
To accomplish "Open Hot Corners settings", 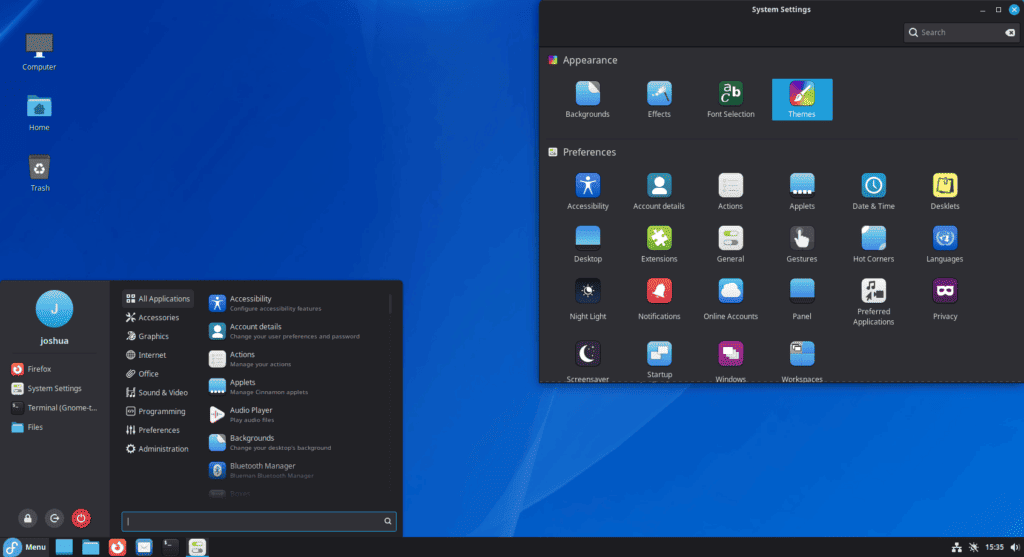I will click(873, 244).
